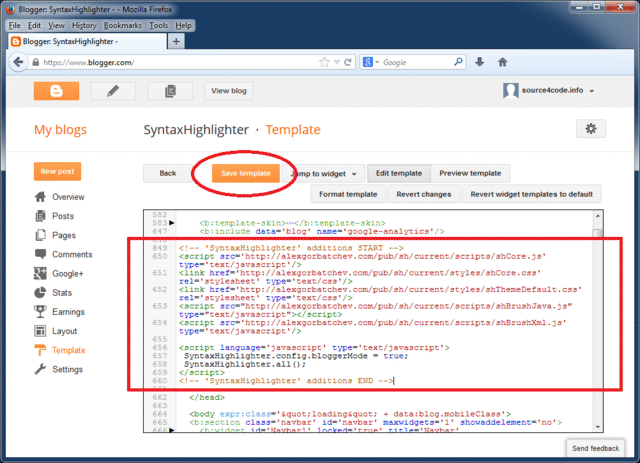The image size is (640, 463).
Task: Click the Stats pie chart icon
Action: point(40,292)
